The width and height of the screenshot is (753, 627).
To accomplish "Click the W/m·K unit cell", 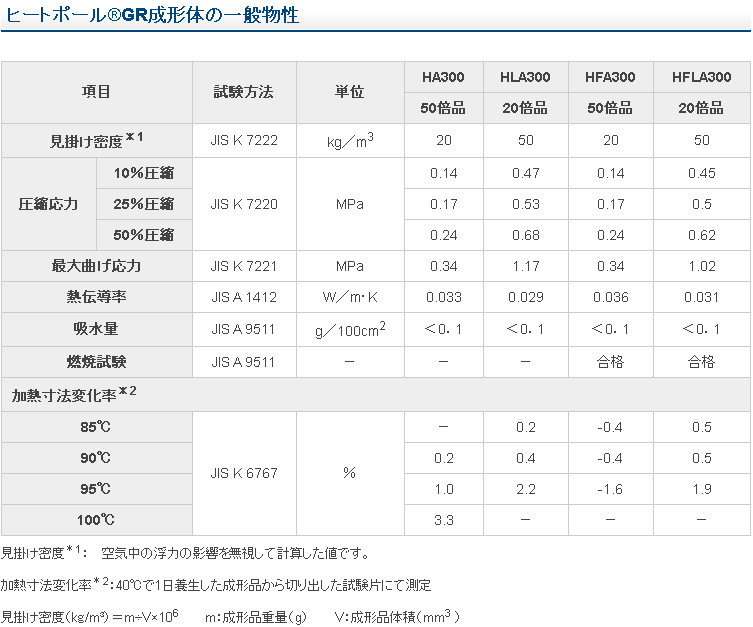I will tap(350, 297).
